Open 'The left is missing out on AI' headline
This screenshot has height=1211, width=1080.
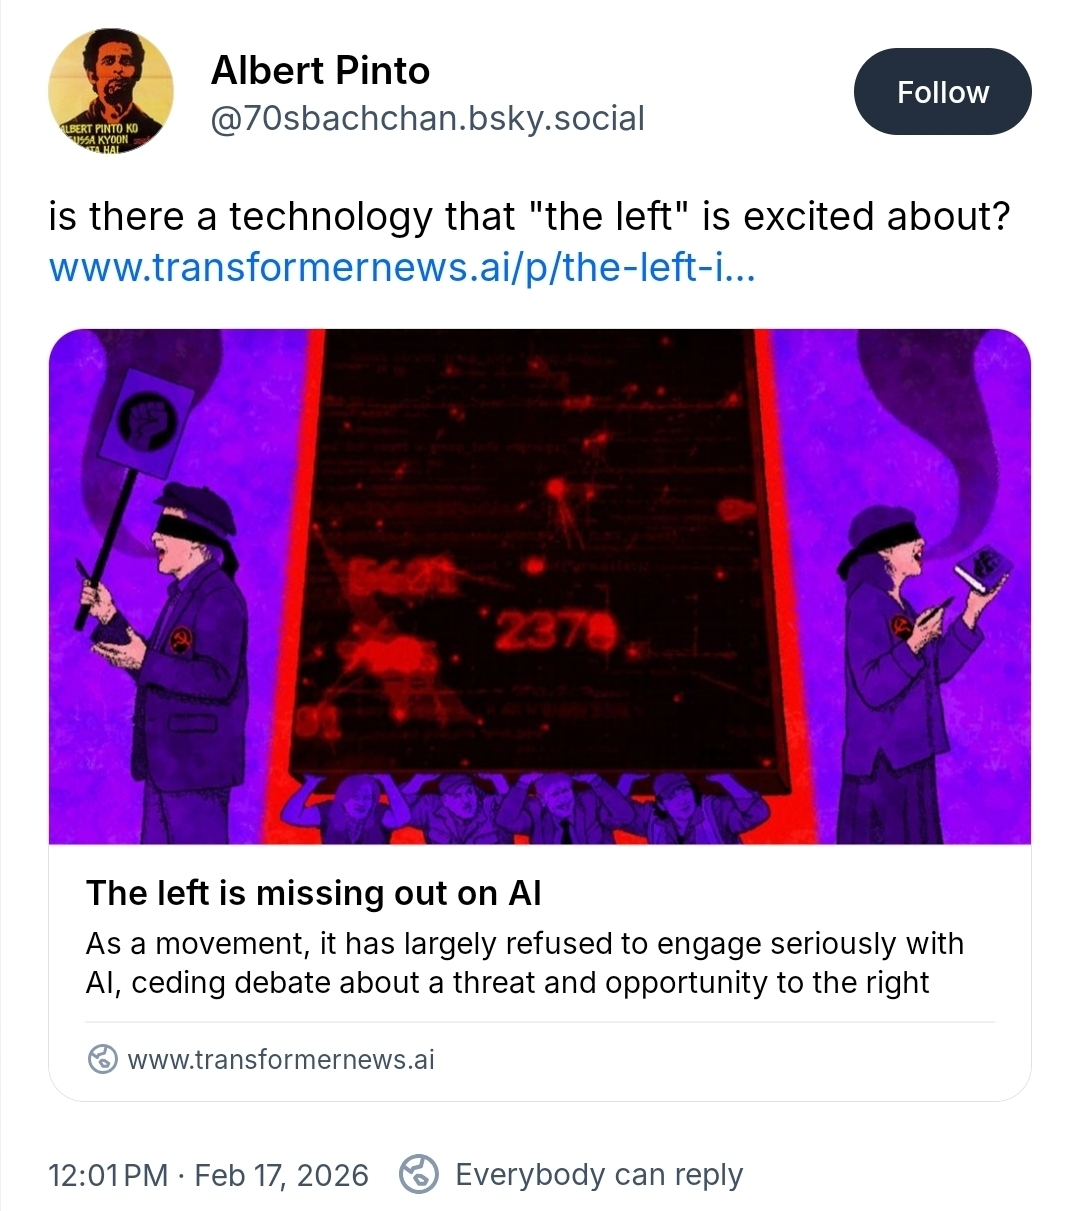pos(314,893)
